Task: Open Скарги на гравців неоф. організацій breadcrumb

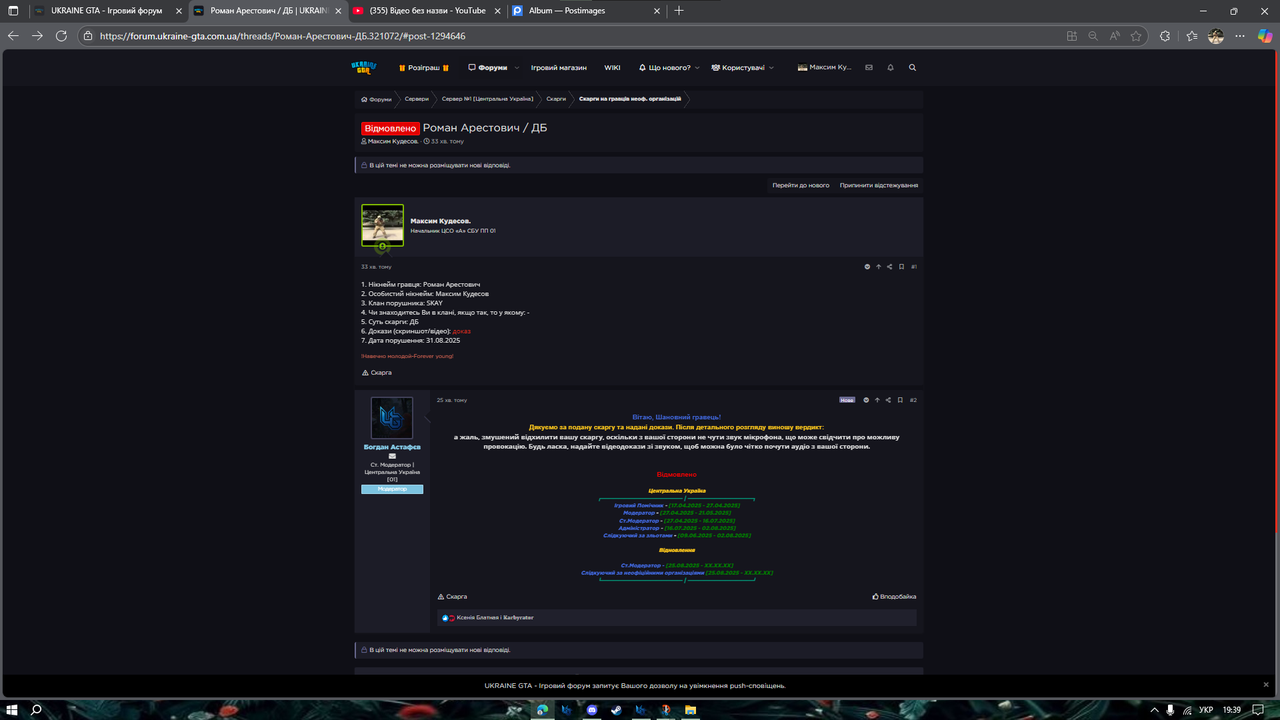Action: point(630,99)
